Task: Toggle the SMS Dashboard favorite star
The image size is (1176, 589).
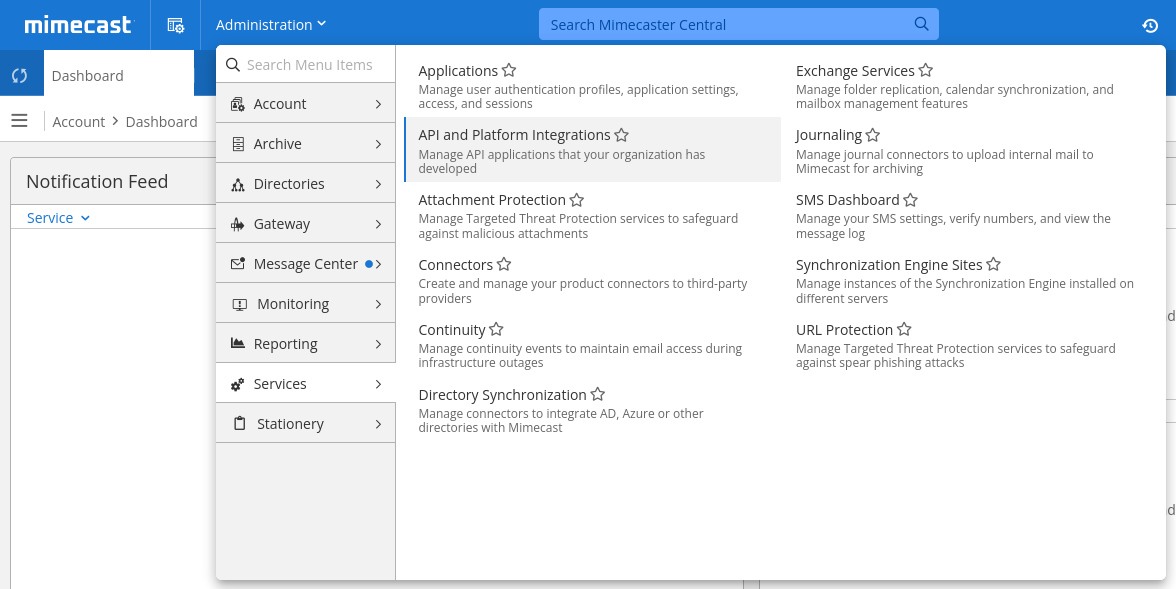Action: (x=910, y=200)
